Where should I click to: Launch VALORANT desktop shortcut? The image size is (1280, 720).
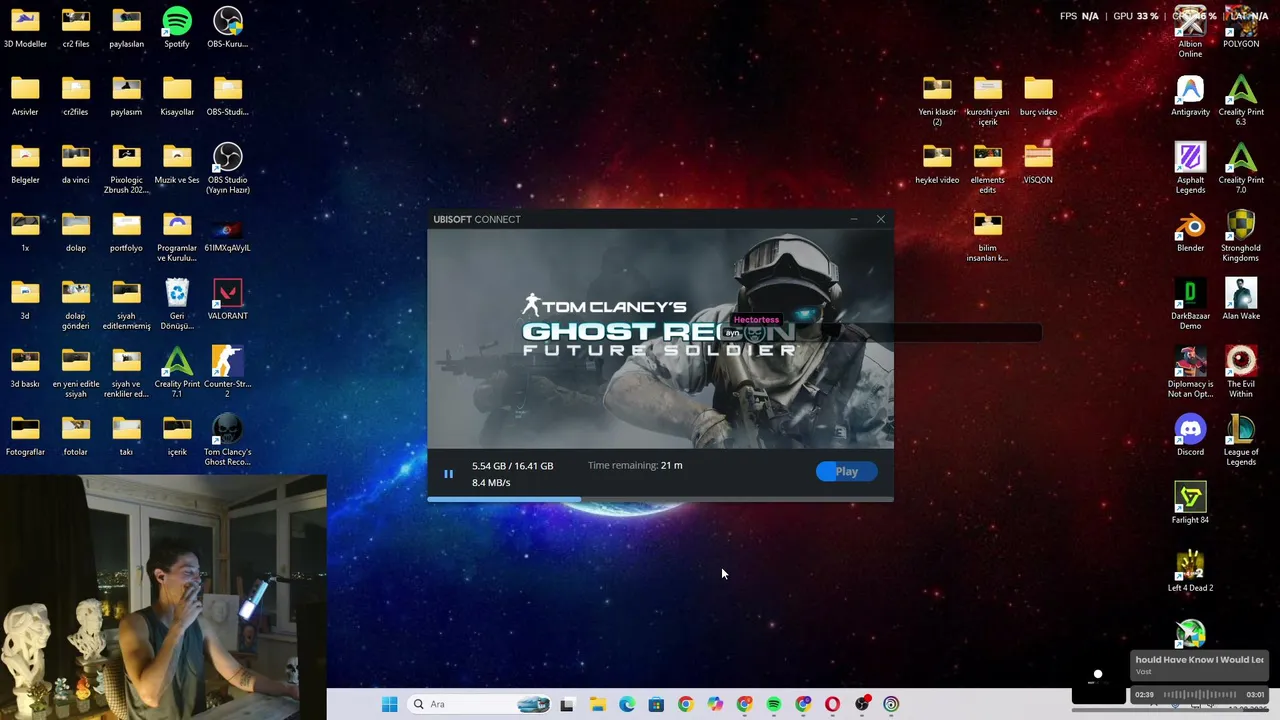click(228, 300)
